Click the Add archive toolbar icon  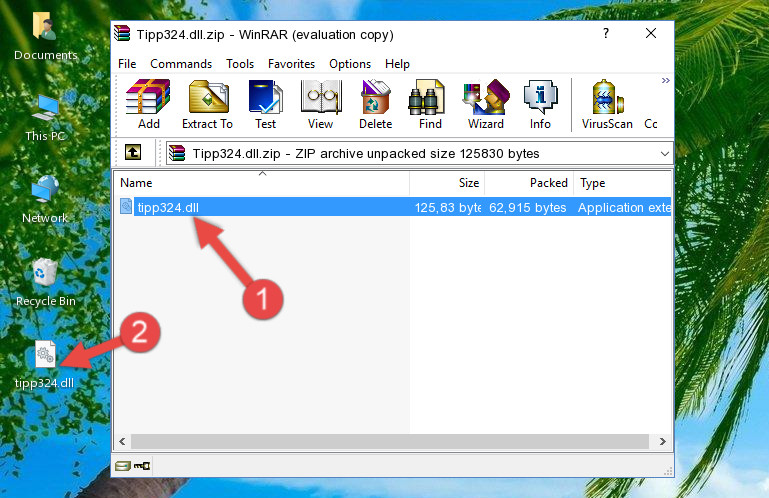pos(148,105)
